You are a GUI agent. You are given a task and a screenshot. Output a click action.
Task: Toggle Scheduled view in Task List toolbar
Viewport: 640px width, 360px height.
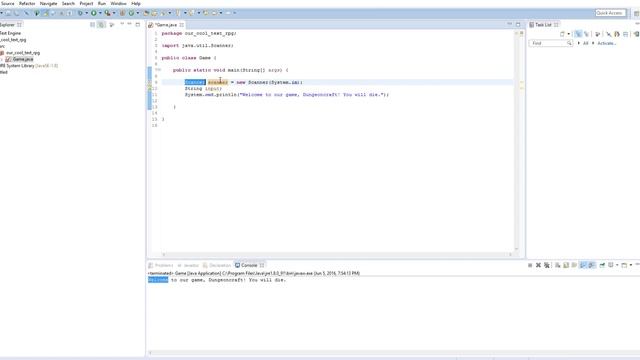586,34
